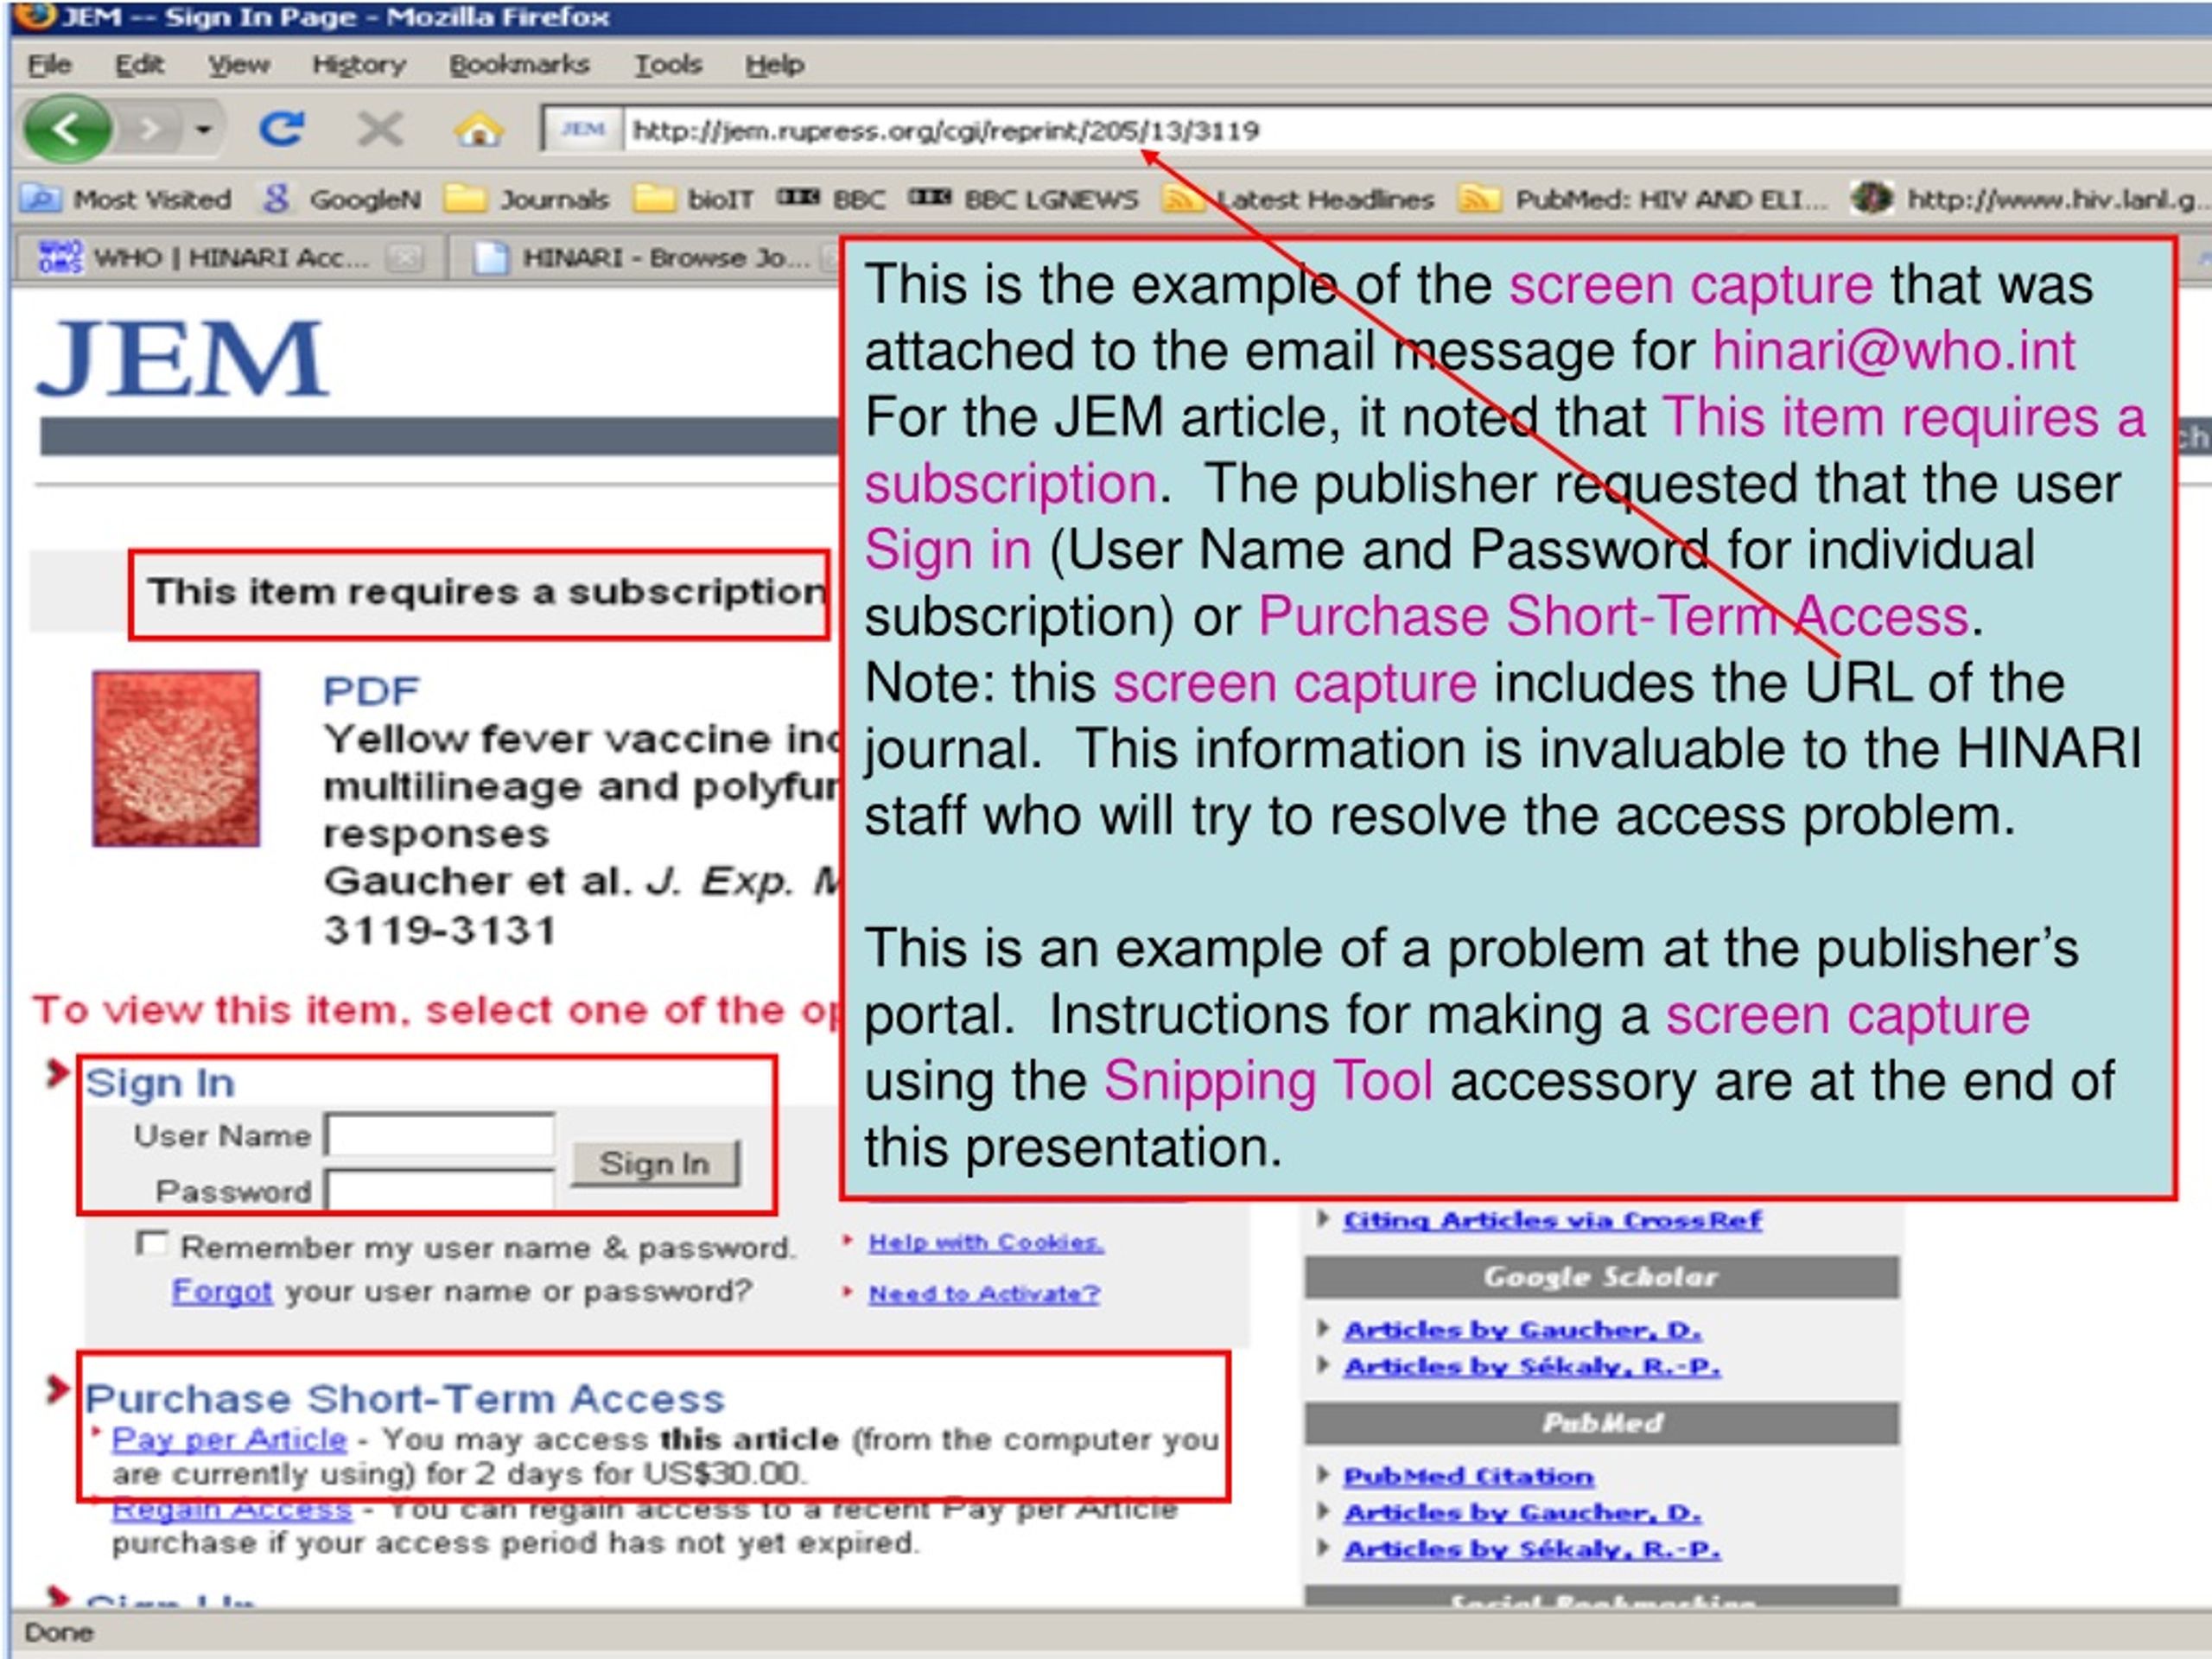Reload the page with the refresh icon

click(x=281, y=129)
